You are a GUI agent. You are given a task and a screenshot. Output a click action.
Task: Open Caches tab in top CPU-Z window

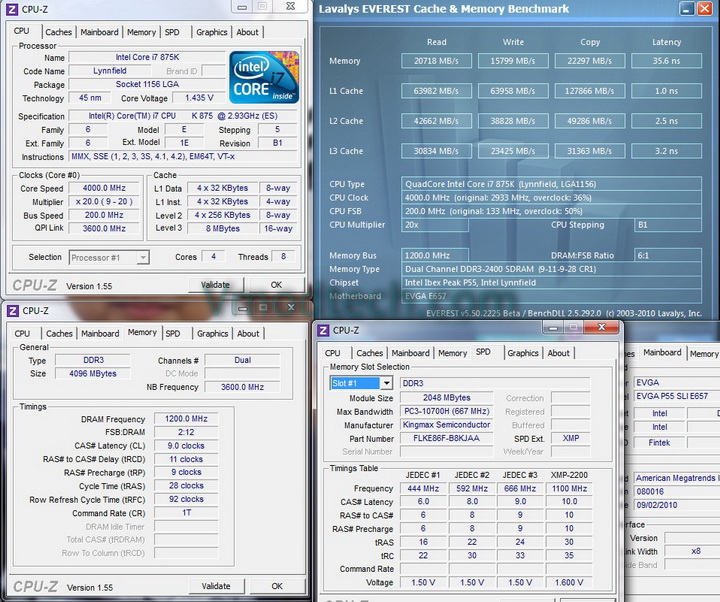pyautogui.click(x=58, y=32)
